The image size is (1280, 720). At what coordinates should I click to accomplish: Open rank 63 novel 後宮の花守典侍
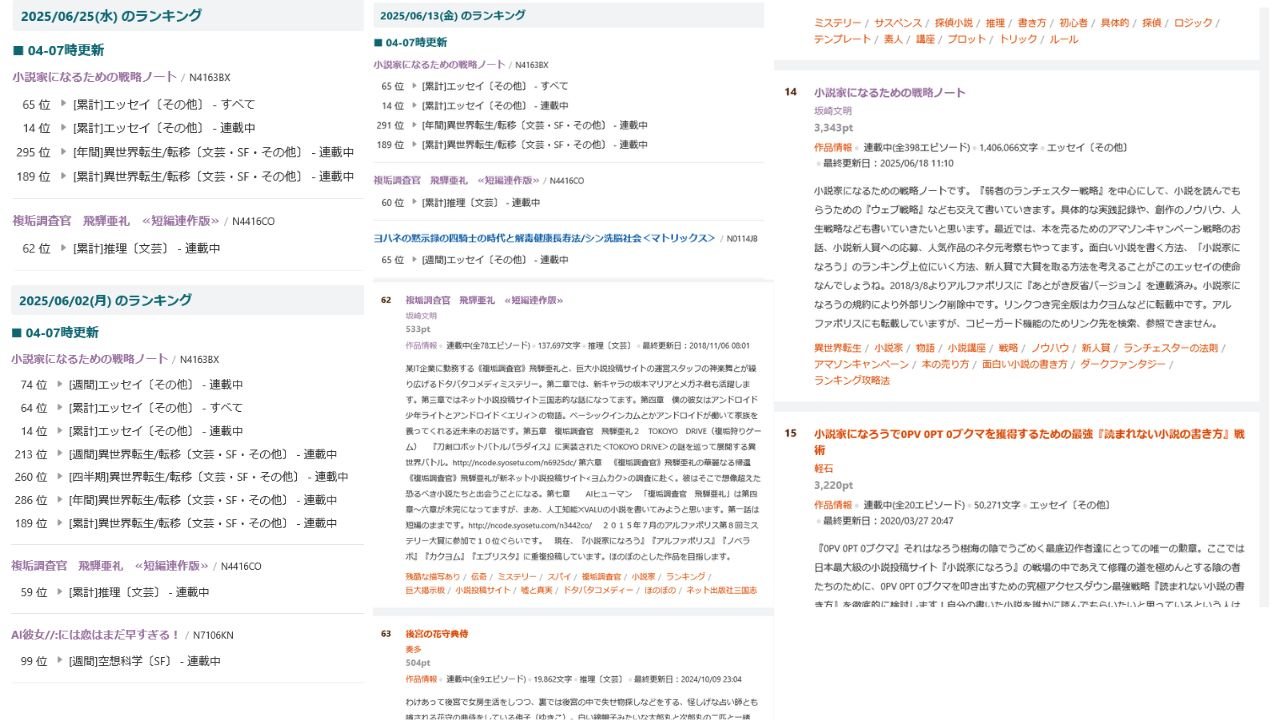pyautogui.click(x=437, y=633)
